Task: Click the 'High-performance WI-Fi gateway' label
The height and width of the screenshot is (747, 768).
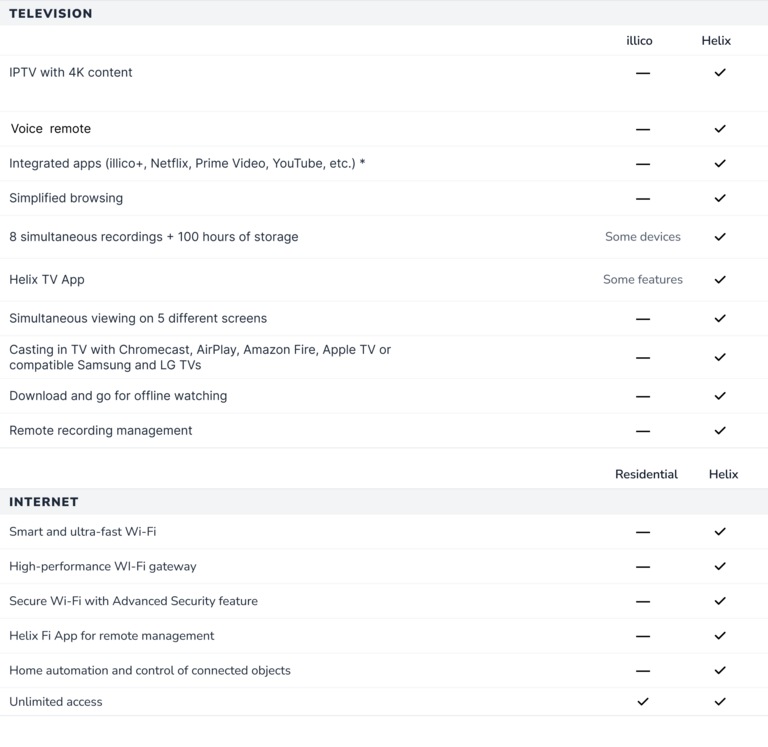Action: (x=102, y=566)
